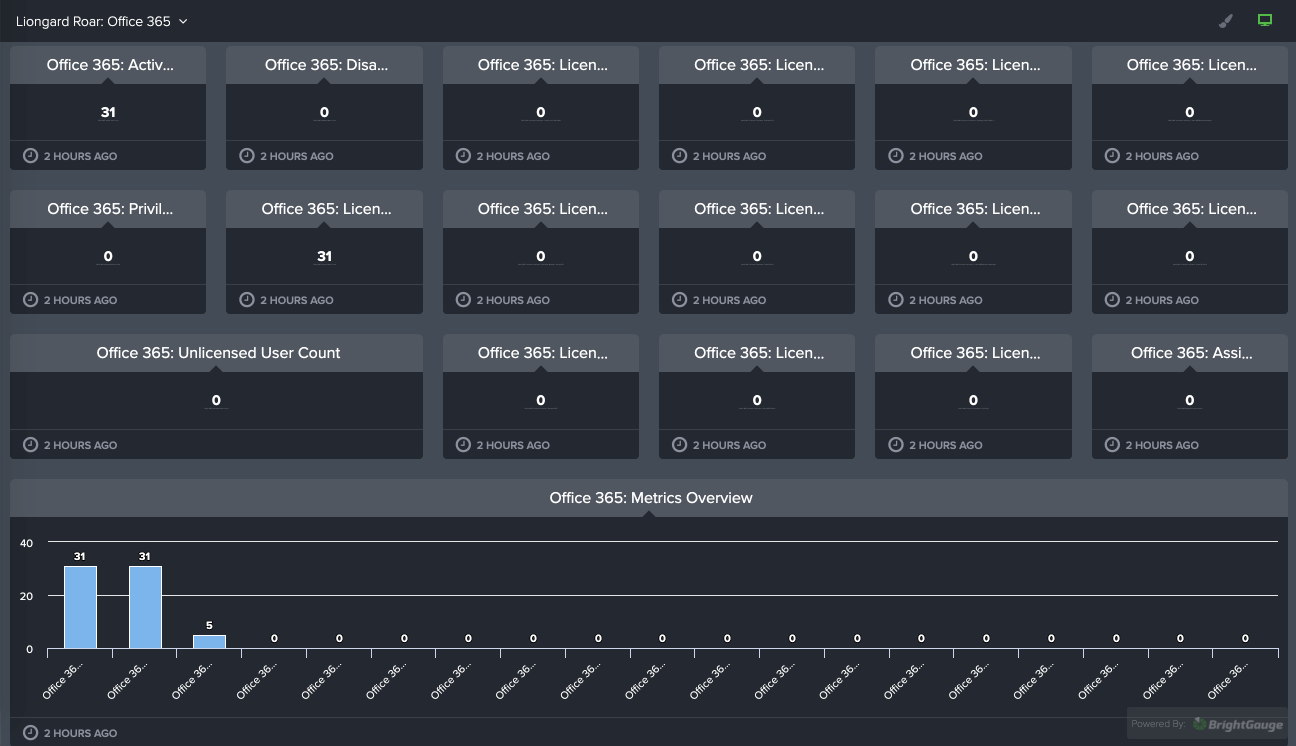Screen dimensions: 1296x746
Task: Open the Powered By BrightGauge logo link
Action: click(x=1236, y=724)
